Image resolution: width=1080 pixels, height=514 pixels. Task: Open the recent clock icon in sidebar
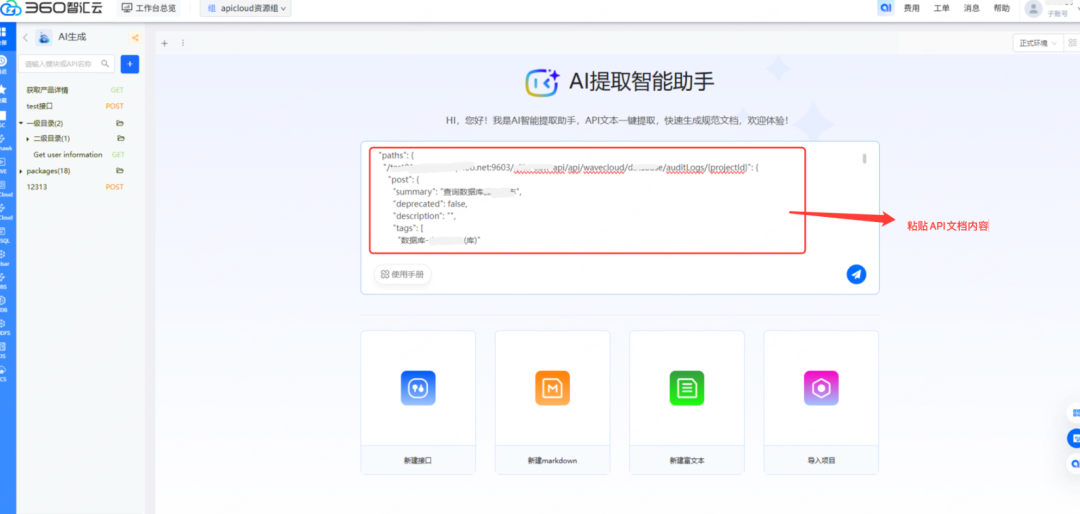pos(3,63)
